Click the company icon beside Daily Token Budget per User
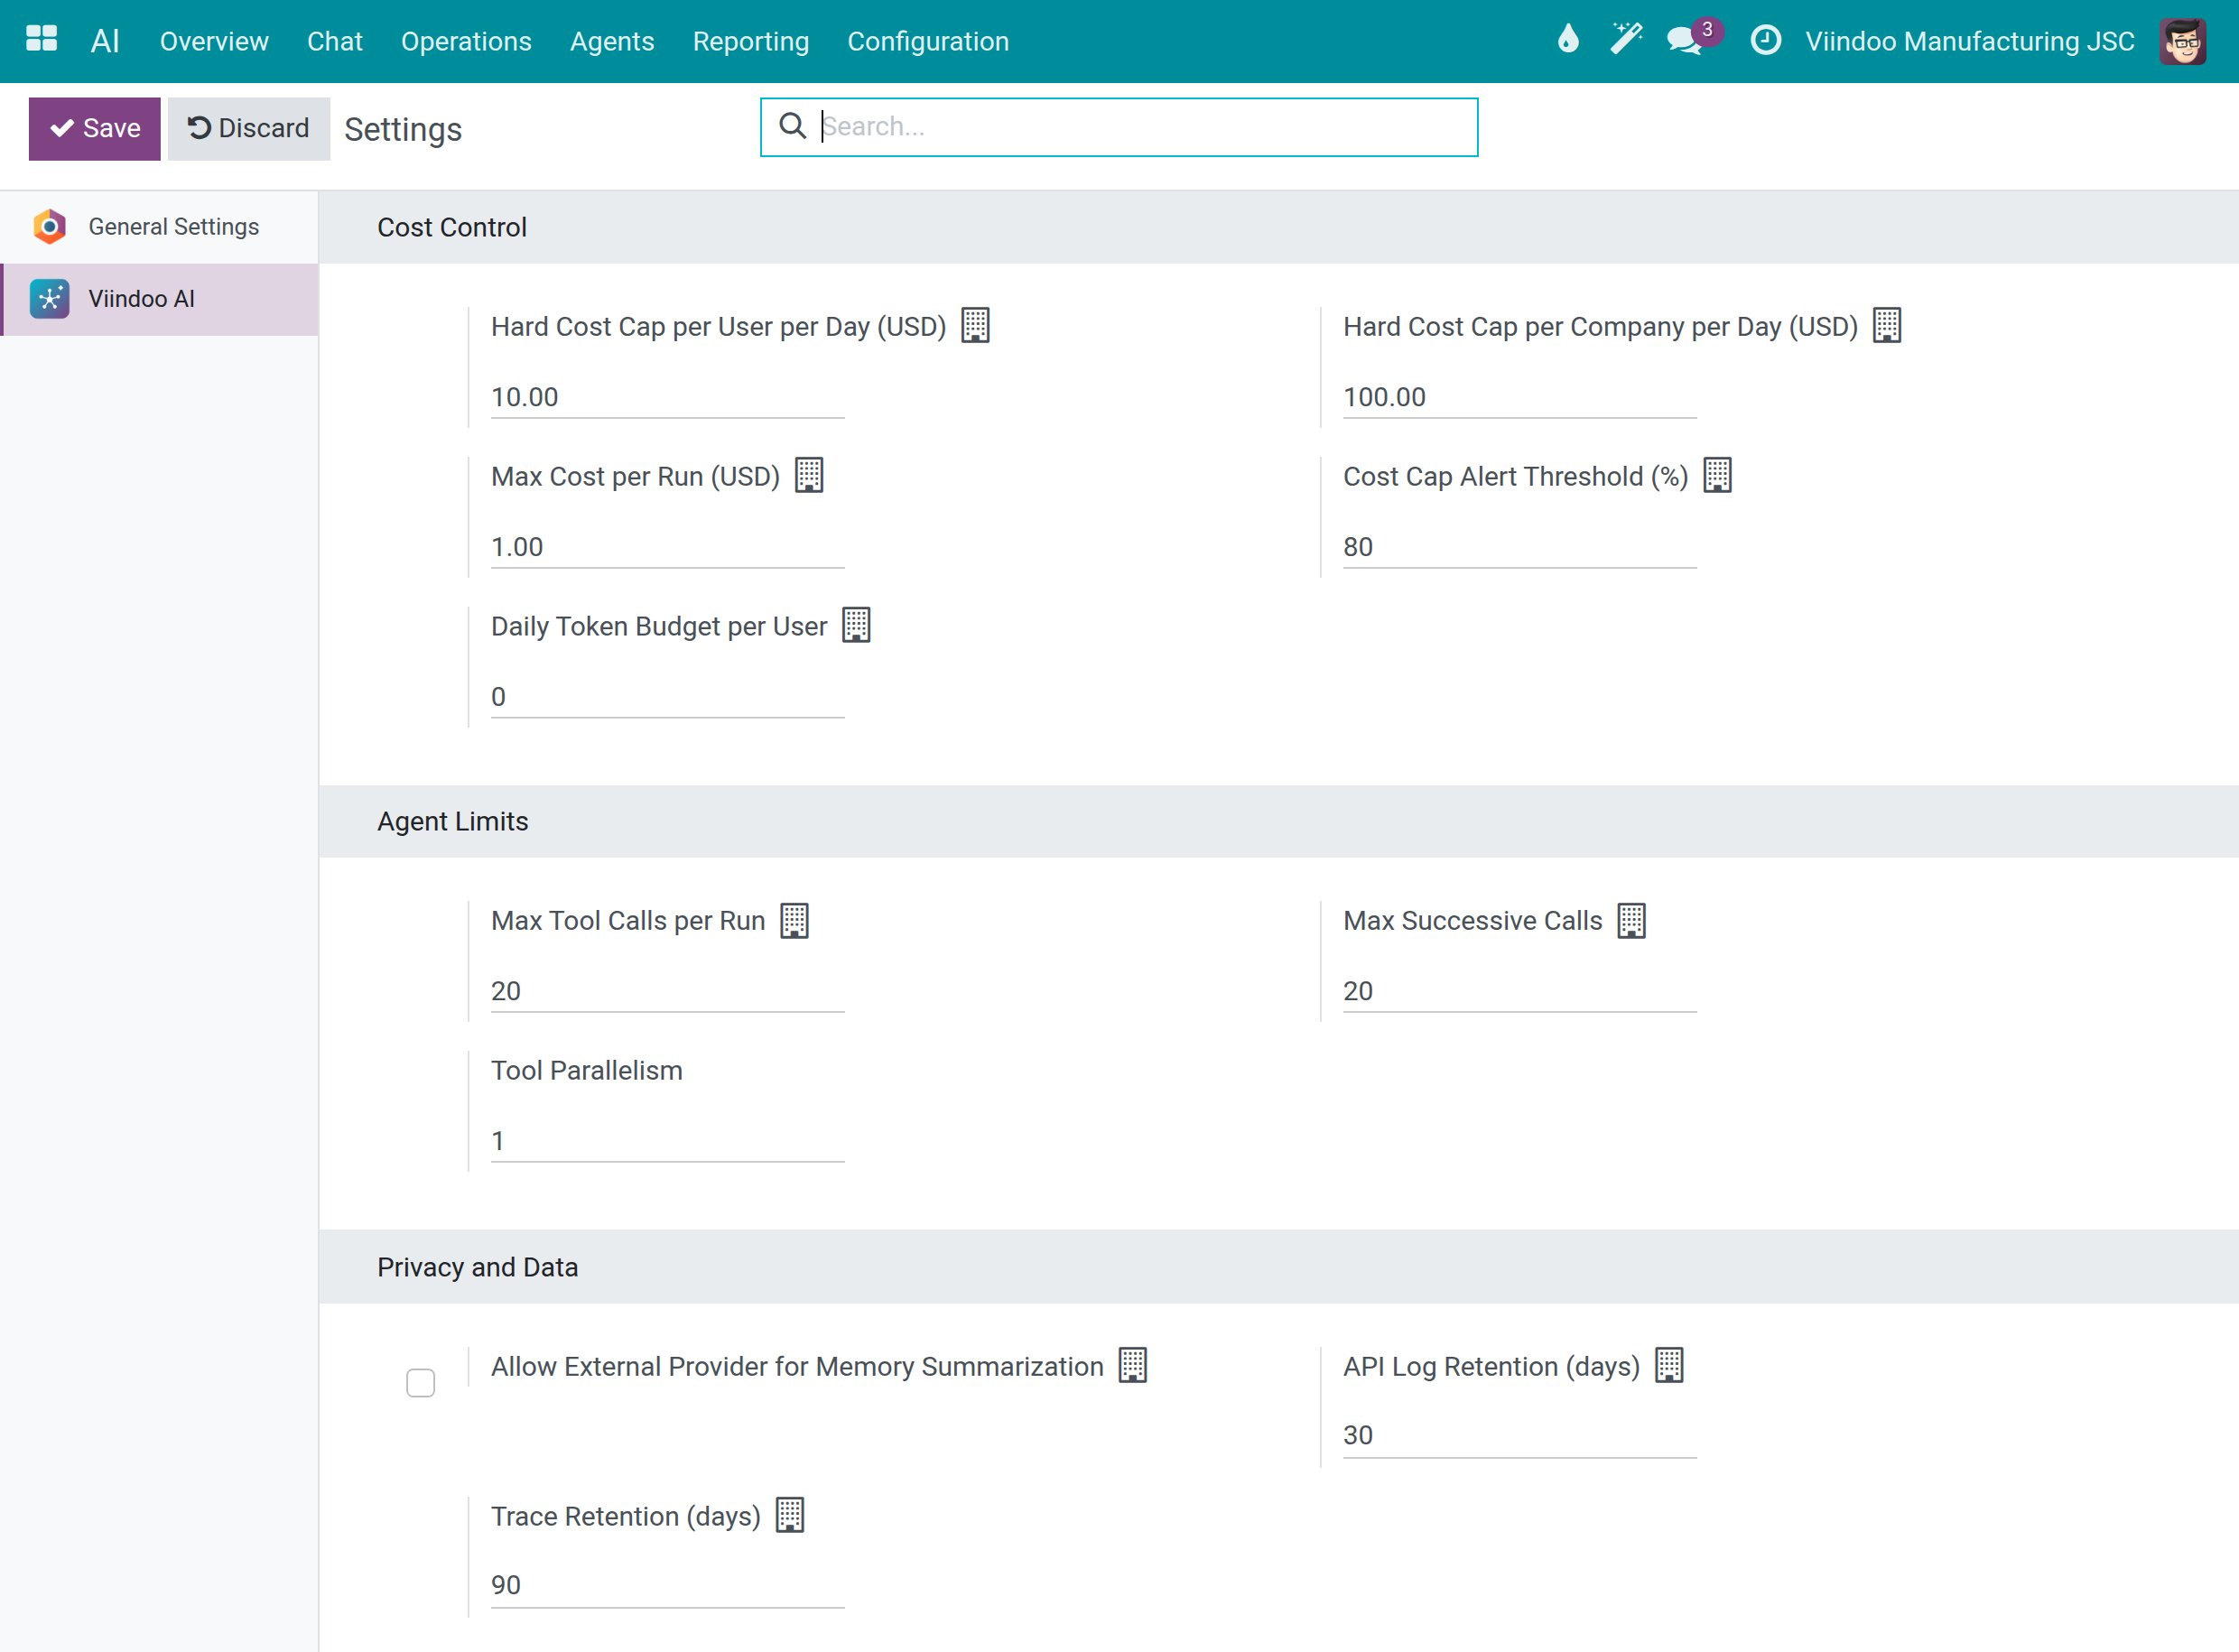This screenshot has height=1652, width=2239. pyautogui.click(x=856, y=625)
